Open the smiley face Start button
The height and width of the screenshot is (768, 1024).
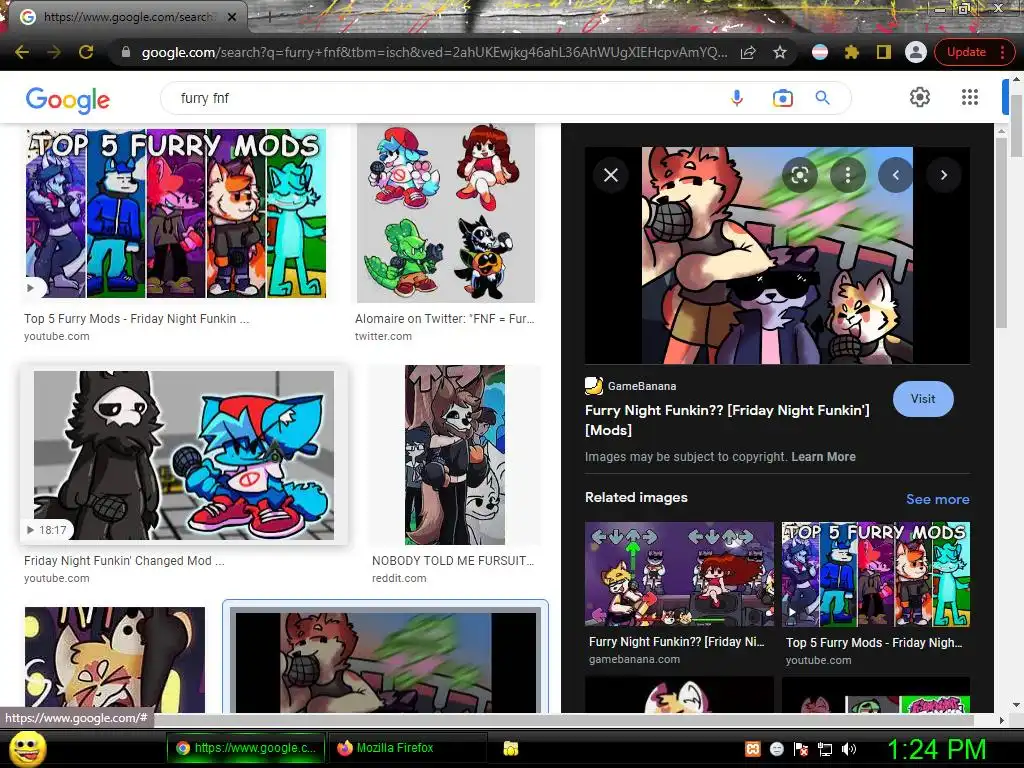(x=27, y=749)
